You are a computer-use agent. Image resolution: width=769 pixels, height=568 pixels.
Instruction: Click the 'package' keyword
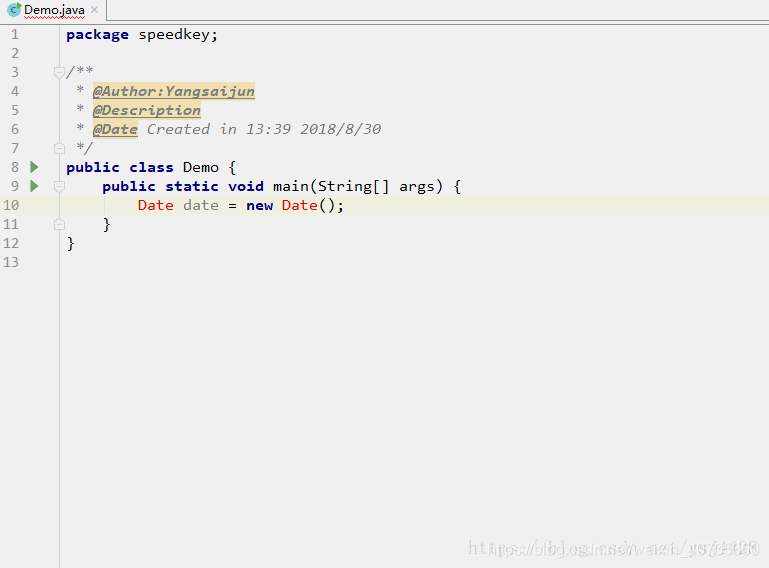pyautogui.click(x=97, y=35)
